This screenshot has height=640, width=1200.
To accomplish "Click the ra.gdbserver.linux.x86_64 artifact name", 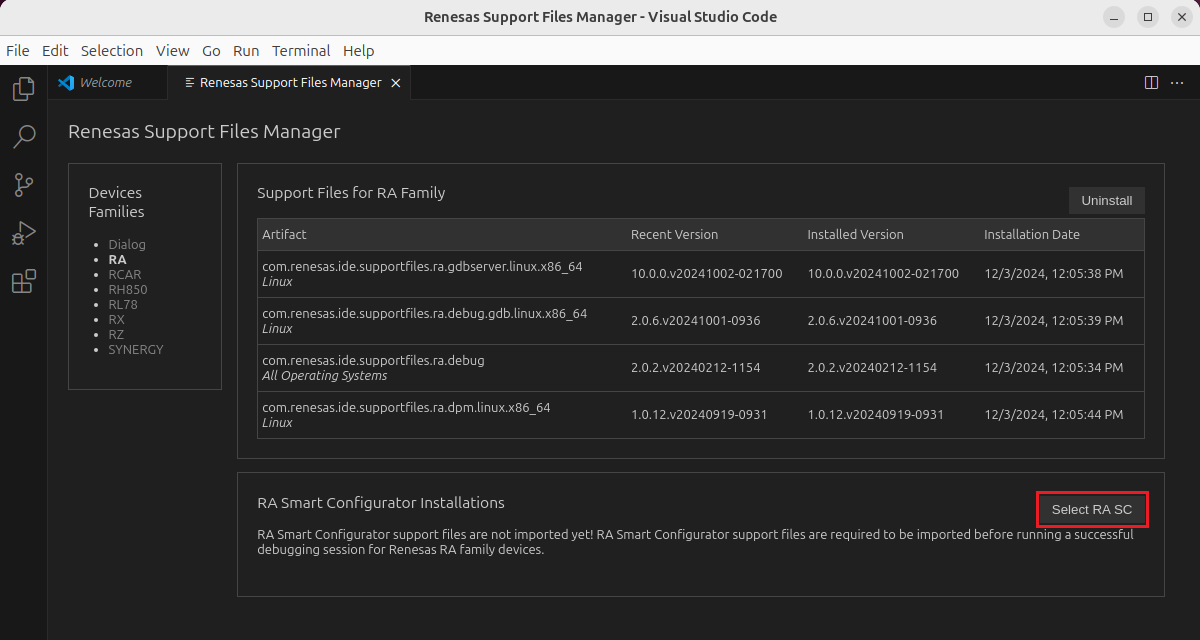I will coord(422,266).
